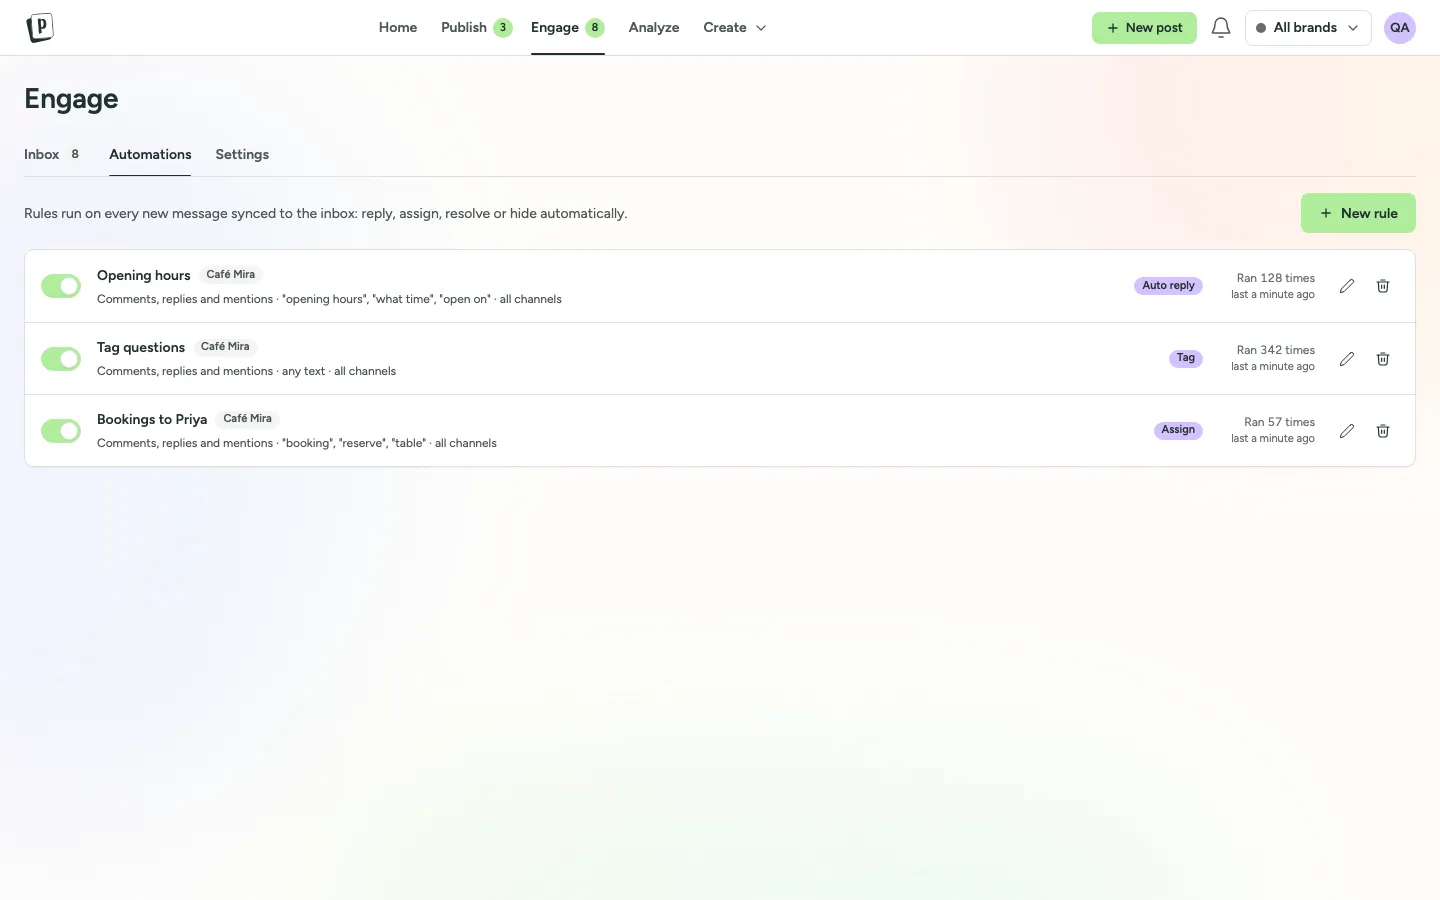Edit the Bookings to Priya rule
Viewport: 1440px width, 900px height.
(1347, 431)
